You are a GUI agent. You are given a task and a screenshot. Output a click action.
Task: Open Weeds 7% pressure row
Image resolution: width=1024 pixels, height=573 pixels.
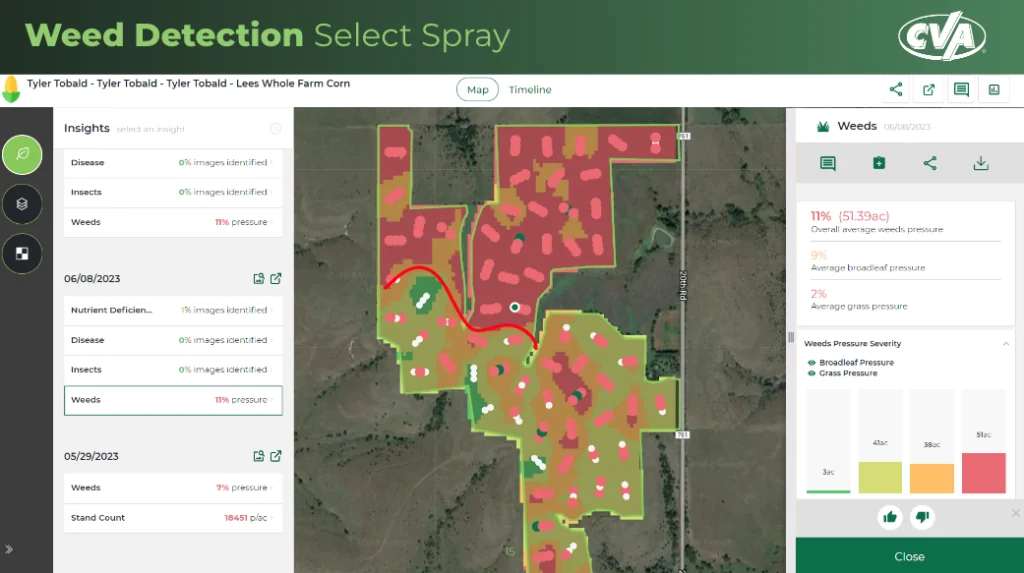click(173, 488)
